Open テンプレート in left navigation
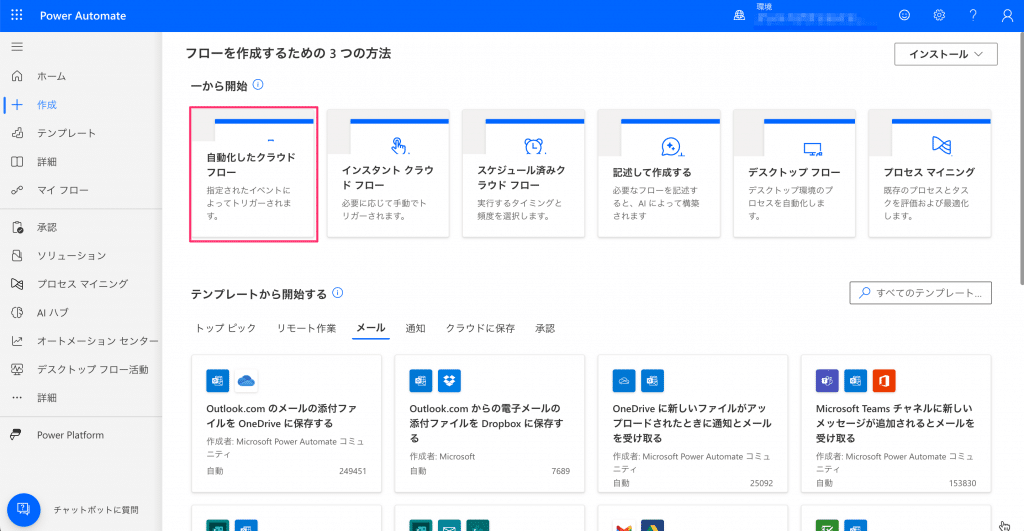This screenshot has height=531, width=1024. coord(67,133)
